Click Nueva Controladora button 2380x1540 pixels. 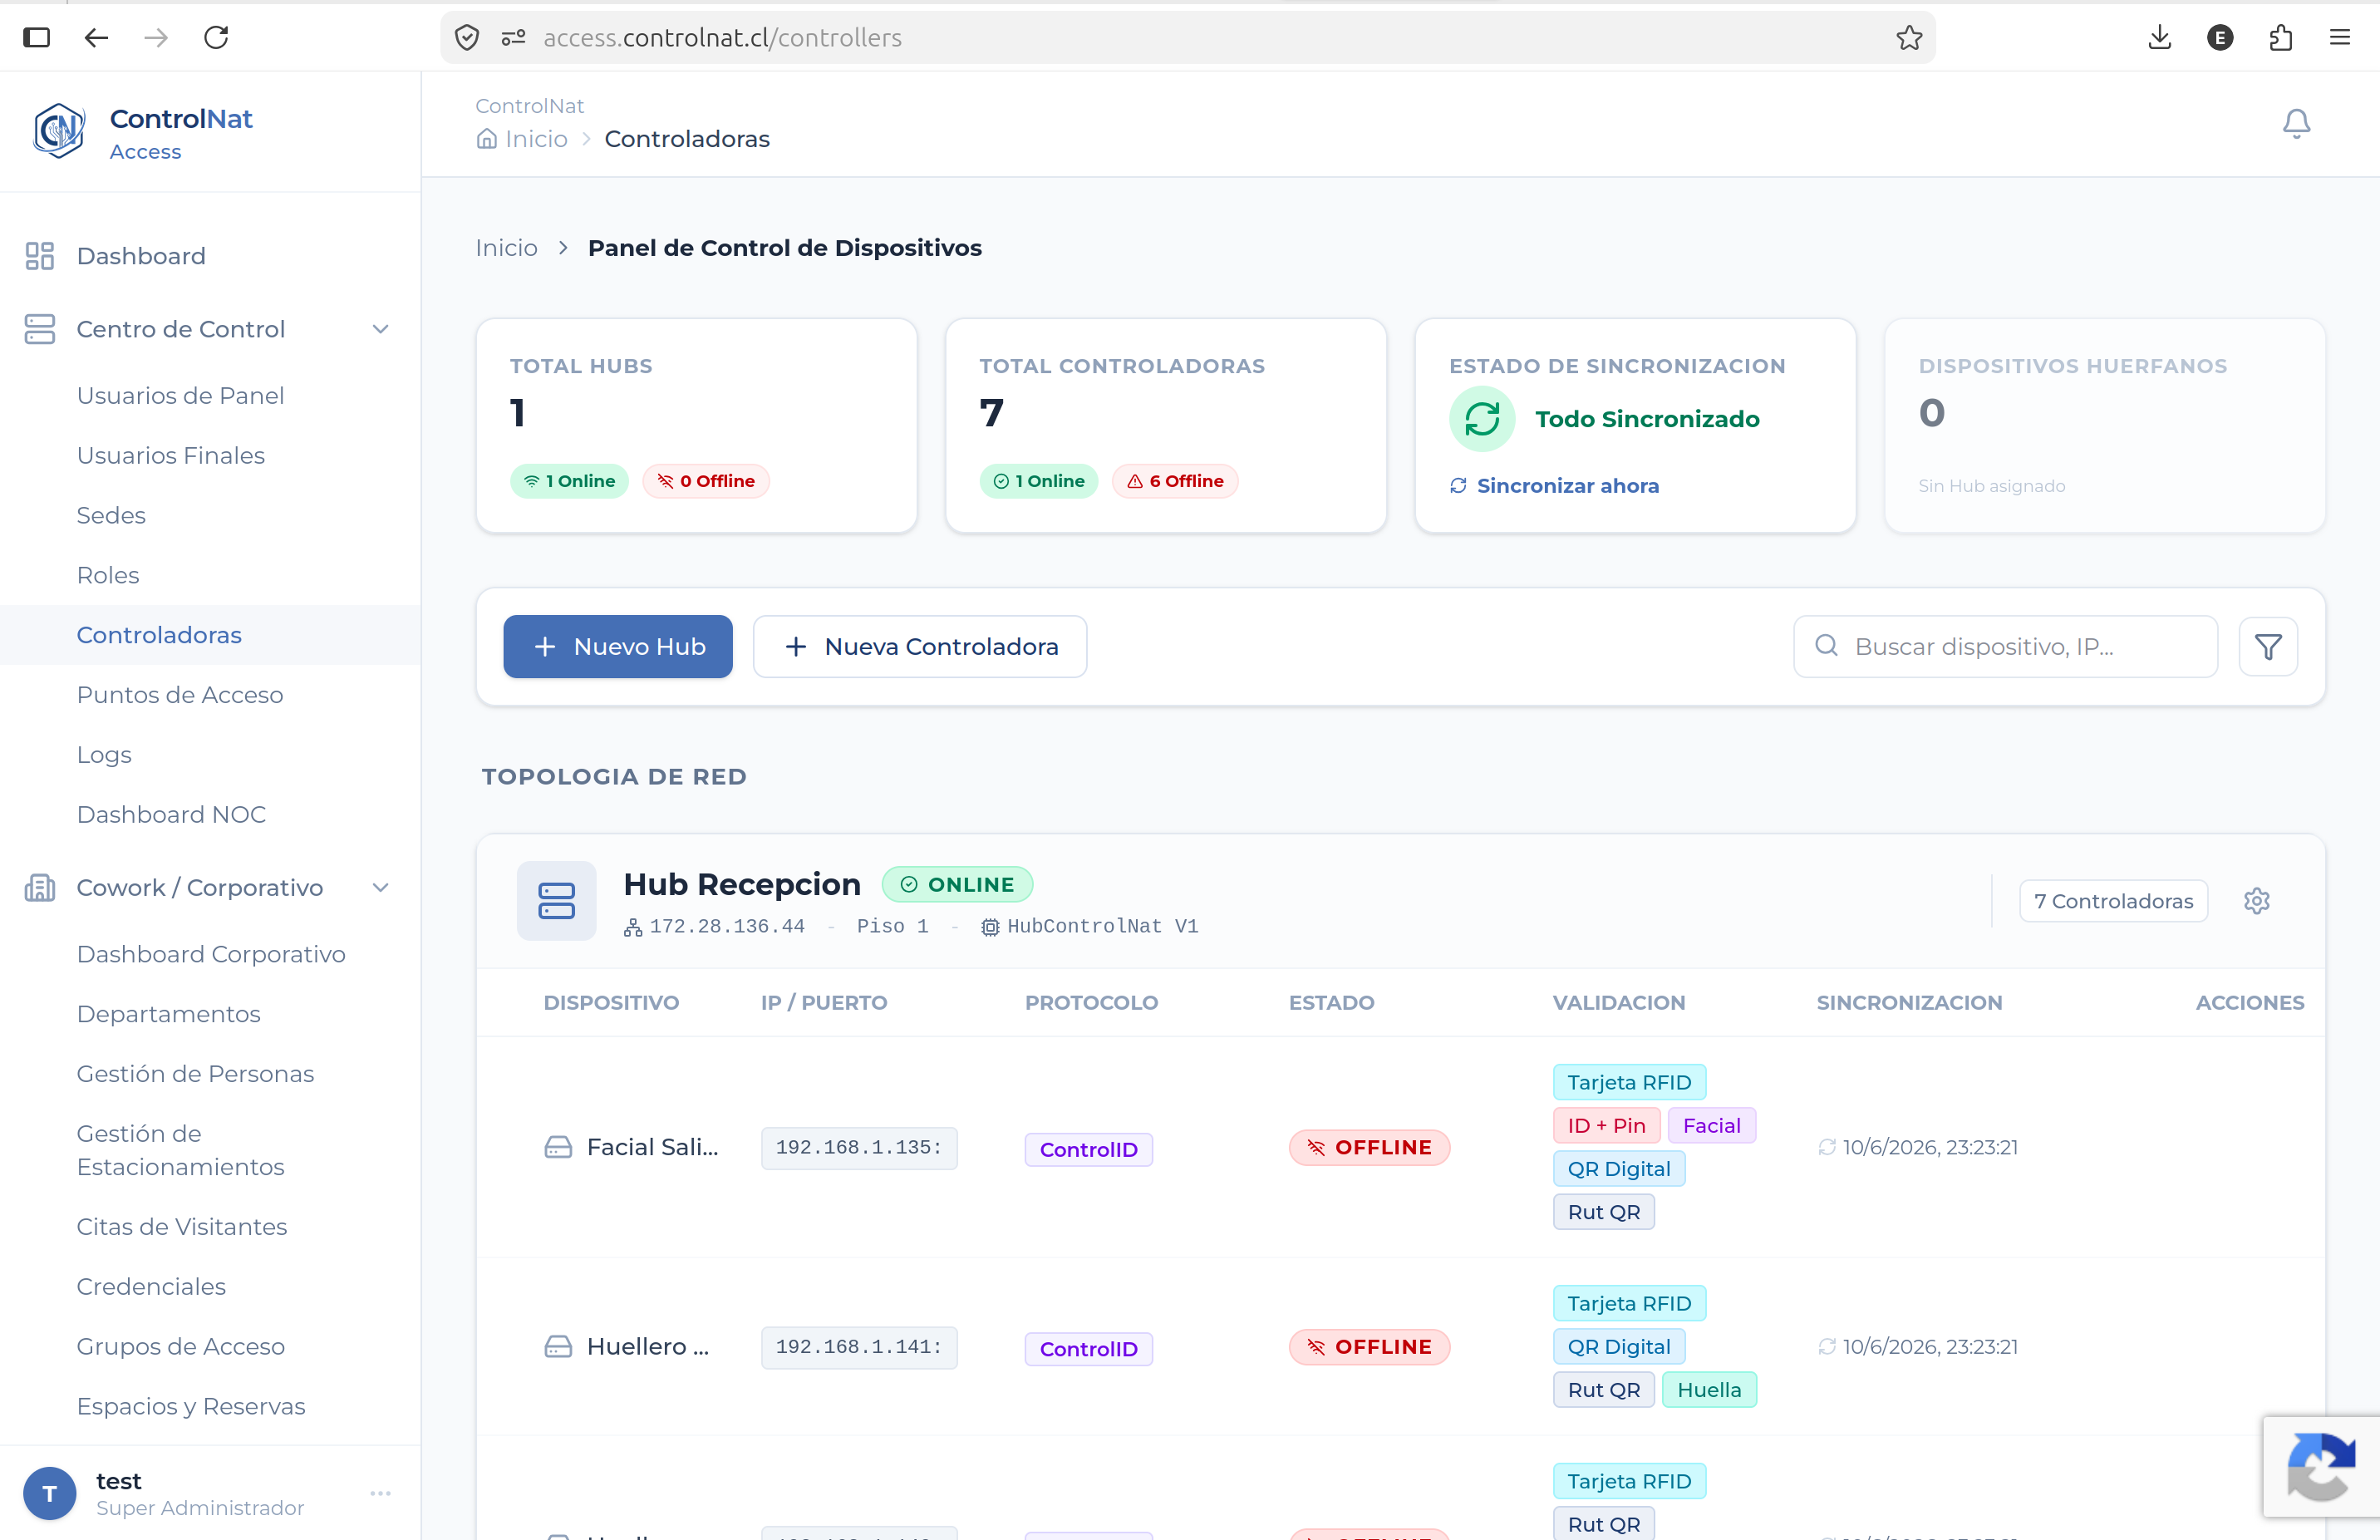(920, 647)
